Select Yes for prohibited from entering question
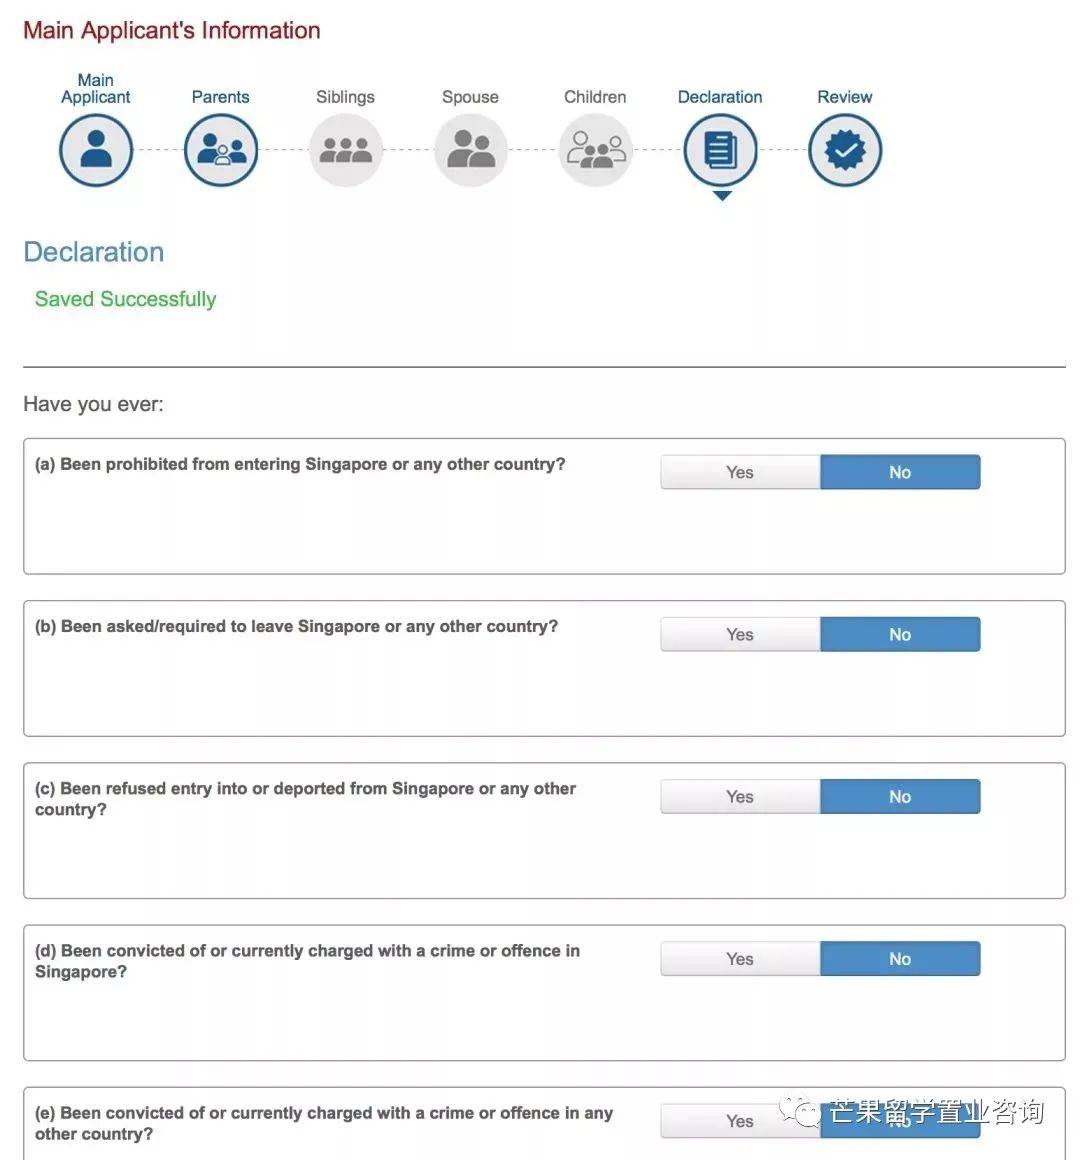This screenshot has height=1160, width=1080. pos(740,472)
